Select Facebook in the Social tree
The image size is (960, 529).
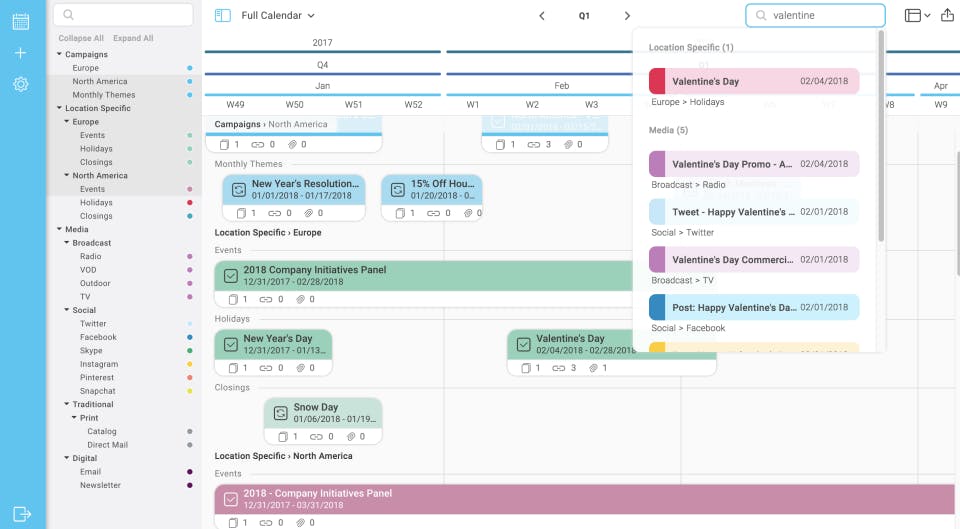click(x=98, y=337)
